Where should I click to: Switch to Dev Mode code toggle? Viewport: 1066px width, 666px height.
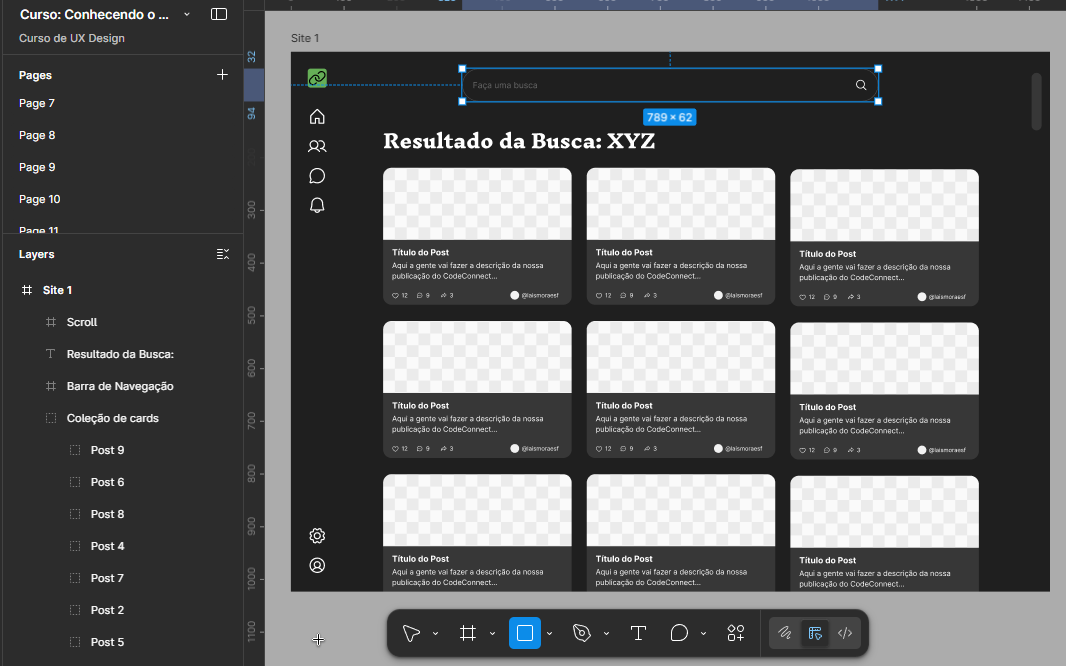845,633
